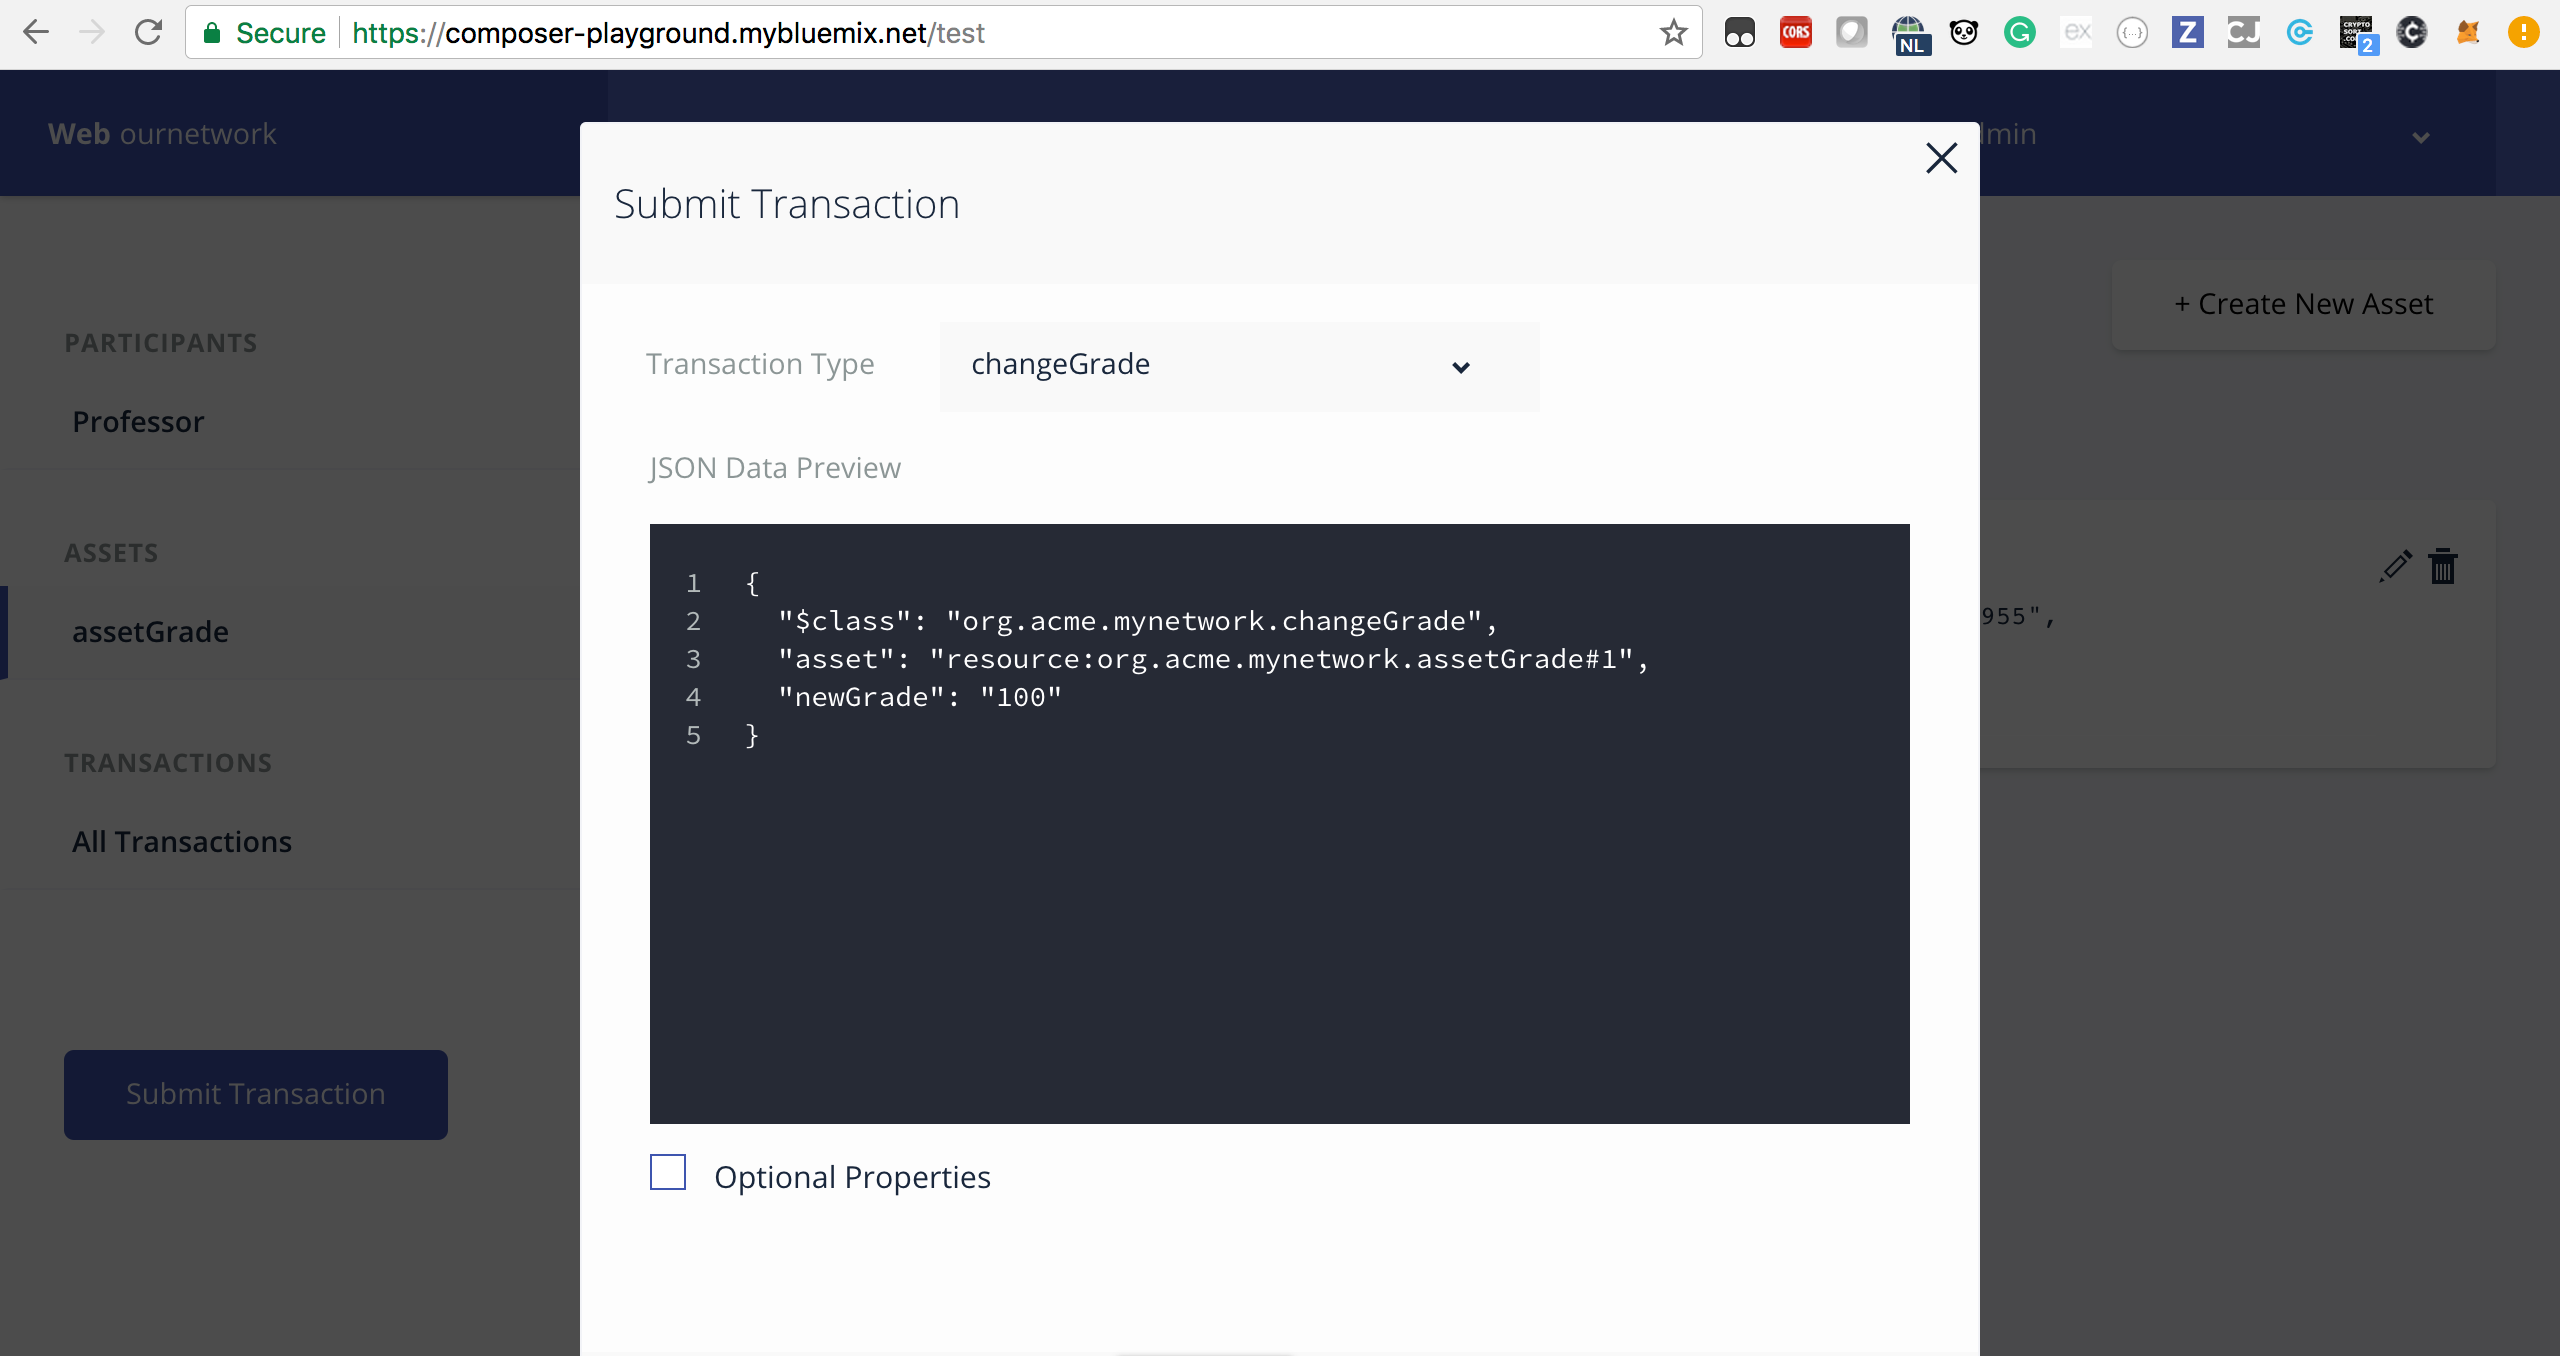The height and width of the screenshot is (1356, 2560).
Task: Change changeGrade to another transaction type
Action: click(x=1238, y=365)
